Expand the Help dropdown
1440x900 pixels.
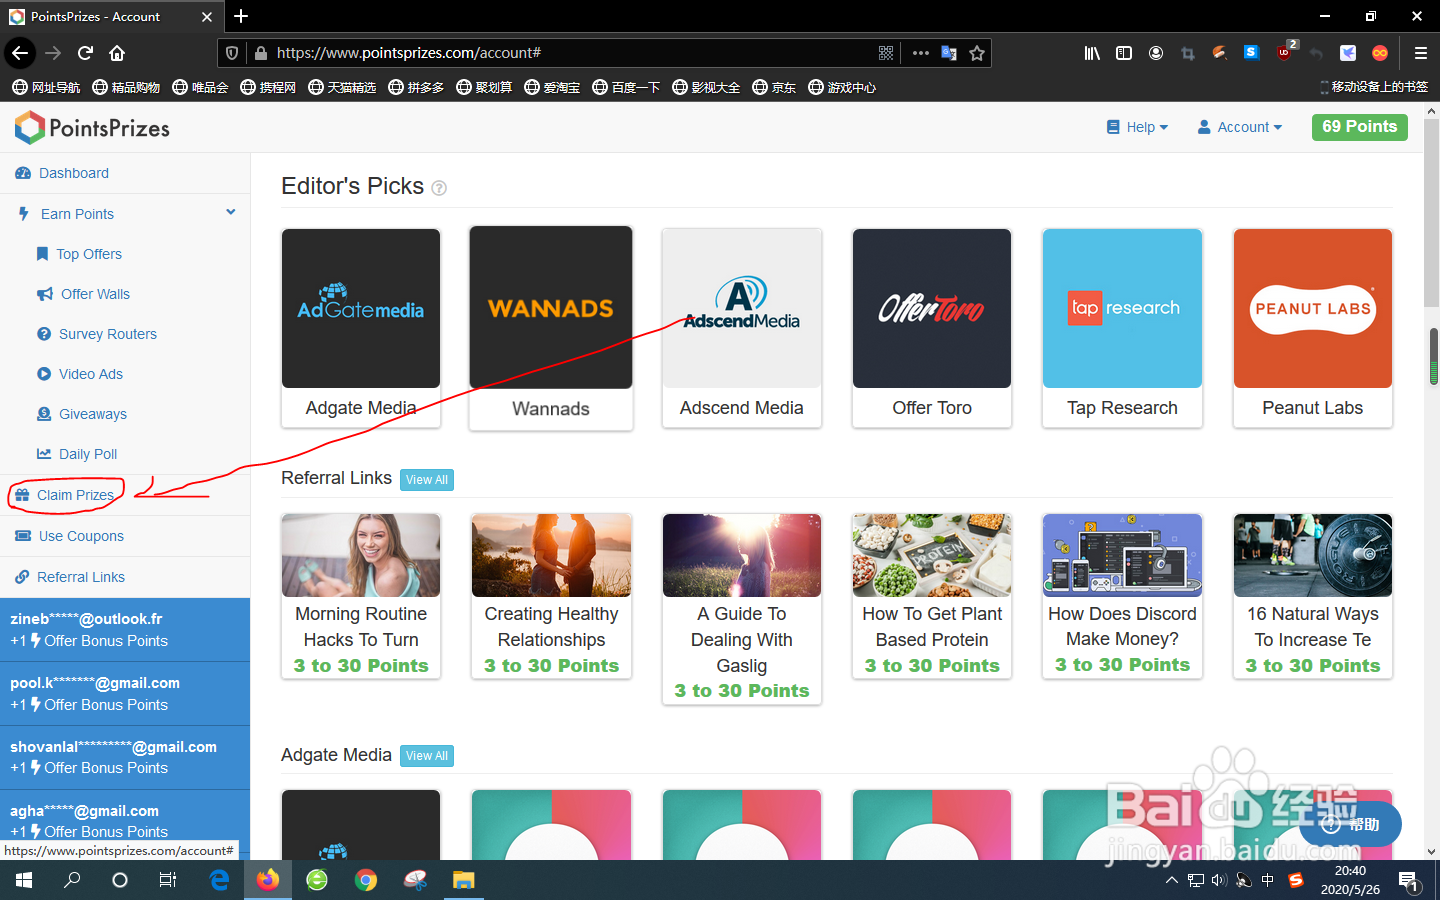point(1137,127)
